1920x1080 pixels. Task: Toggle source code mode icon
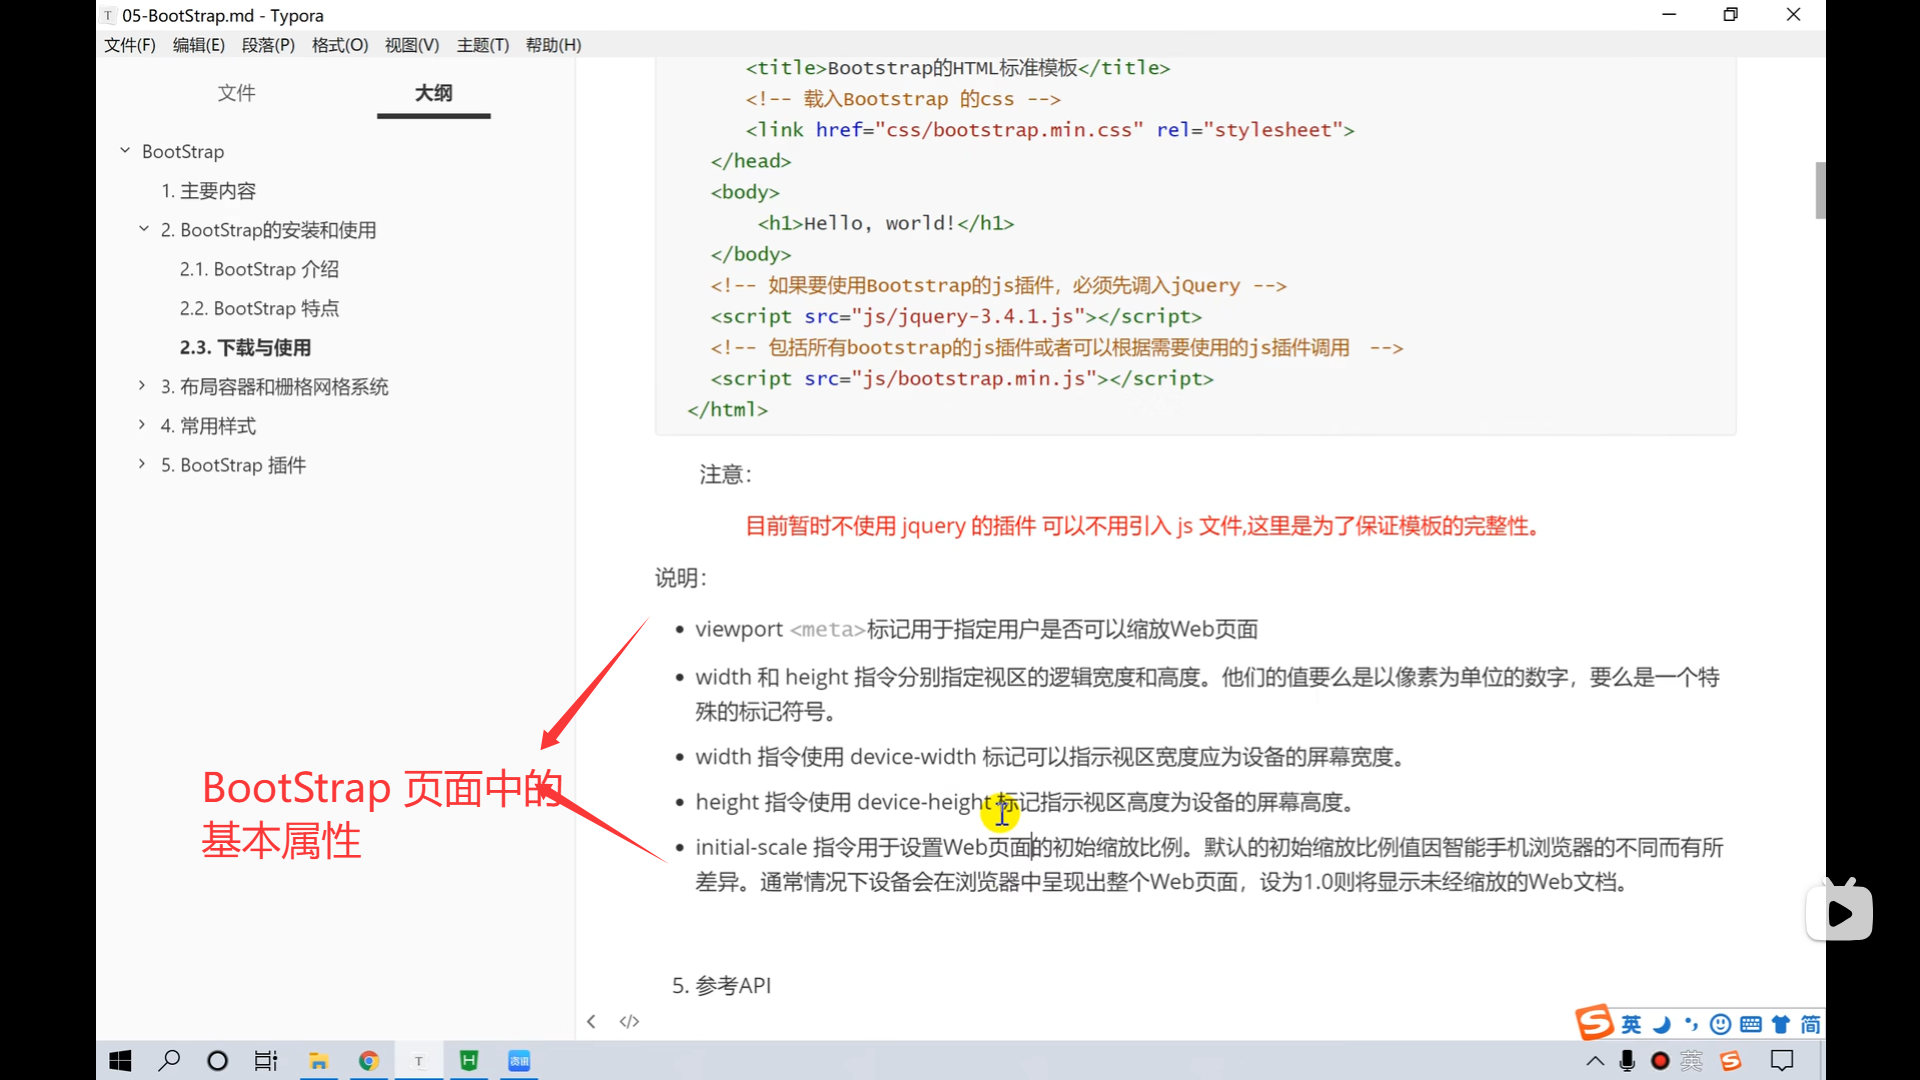tap(629, 1021)
